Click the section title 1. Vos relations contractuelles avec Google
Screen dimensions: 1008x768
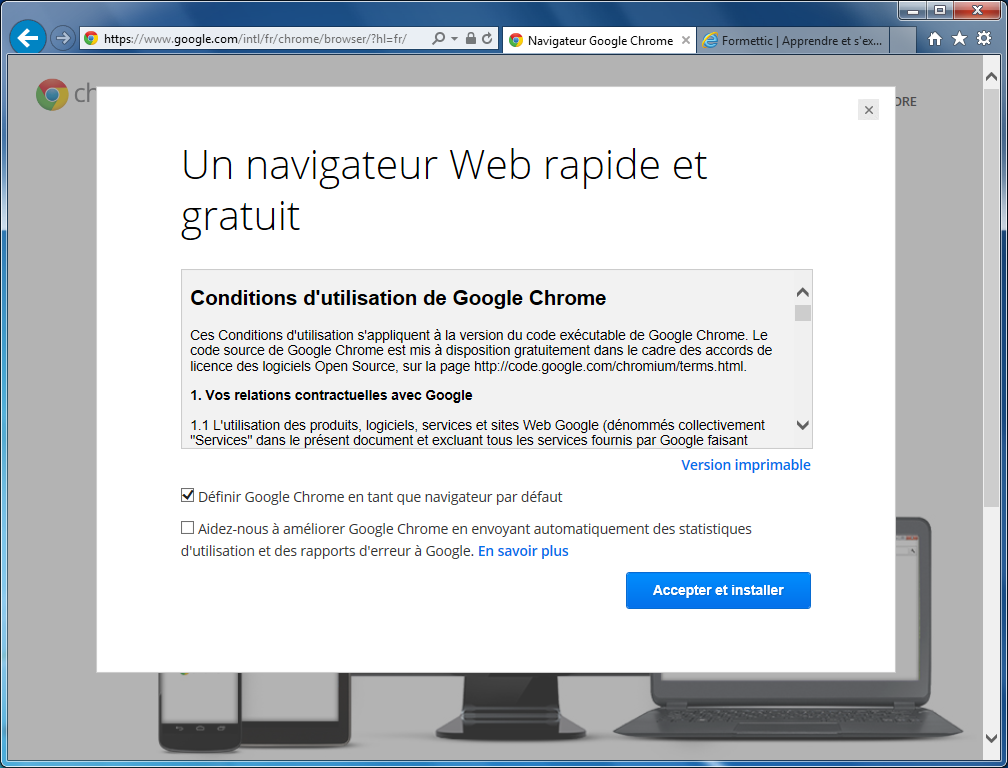331,395
